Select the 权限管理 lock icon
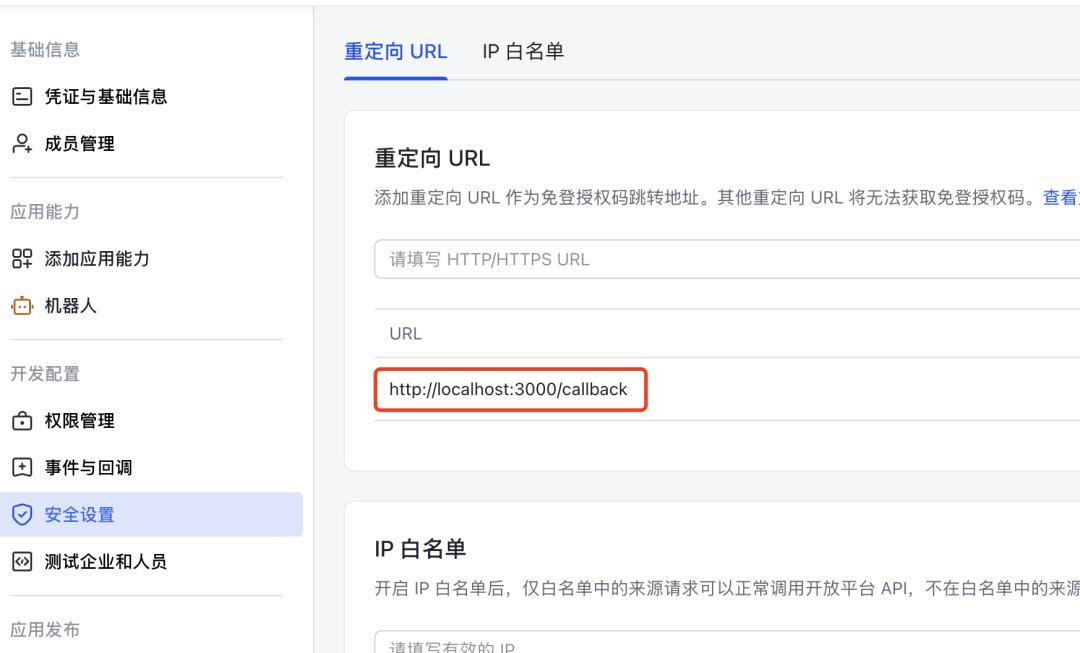 click(21, 420)
